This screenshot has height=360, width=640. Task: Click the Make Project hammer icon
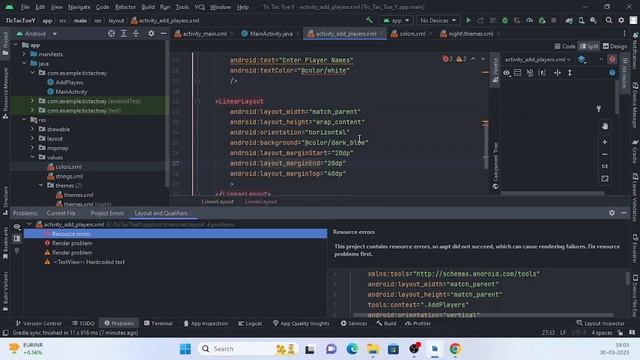[369, 20]
